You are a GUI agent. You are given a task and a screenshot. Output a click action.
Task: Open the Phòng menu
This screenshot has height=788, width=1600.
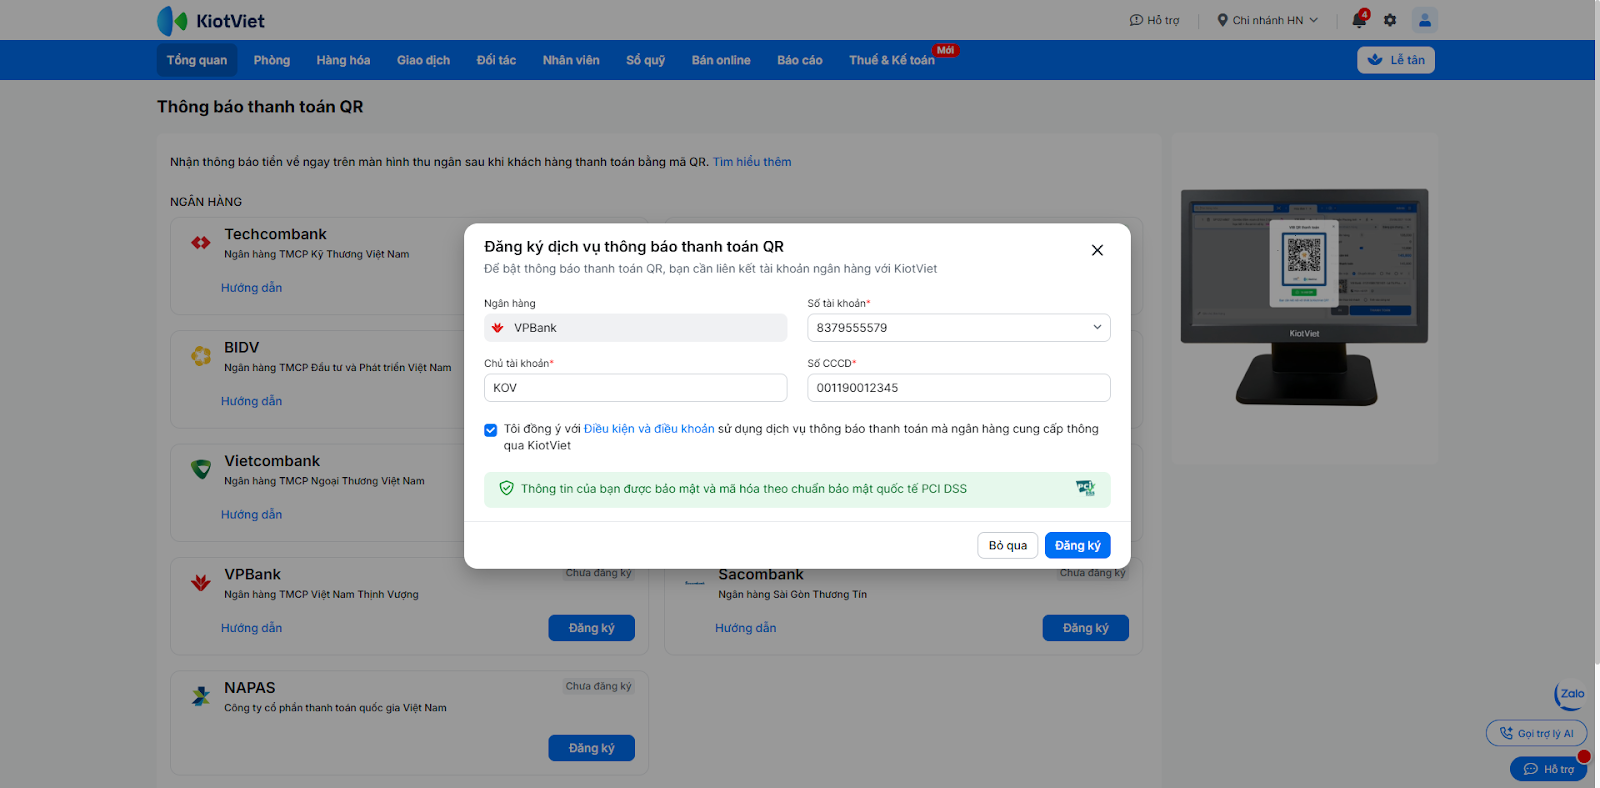point(272,60)
